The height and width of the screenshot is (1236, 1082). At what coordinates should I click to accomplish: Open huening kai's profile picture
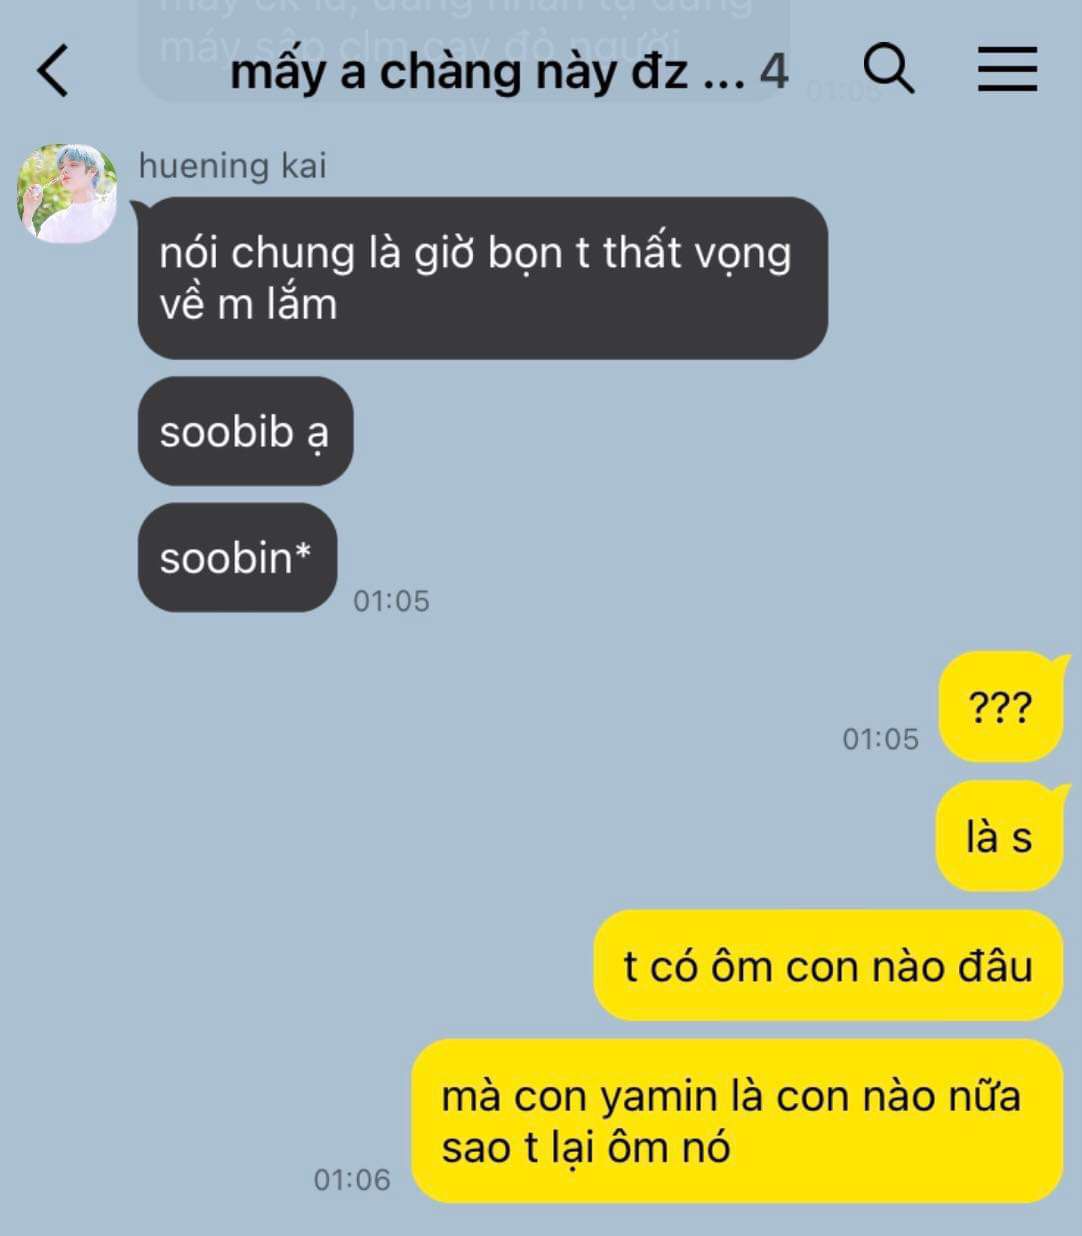pyautogui.click(x=67, y=194)
